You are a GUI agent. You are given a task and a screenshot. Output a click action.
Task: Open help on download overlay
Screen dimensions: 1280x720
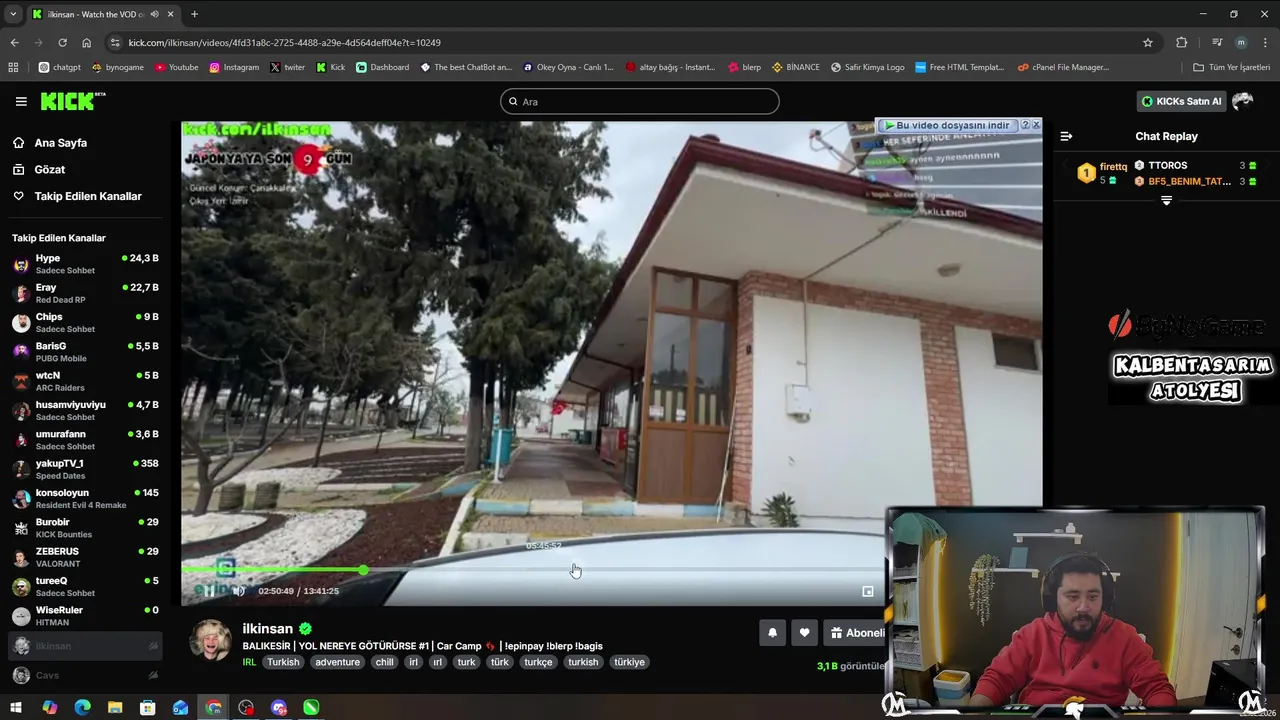(1025, 125)
